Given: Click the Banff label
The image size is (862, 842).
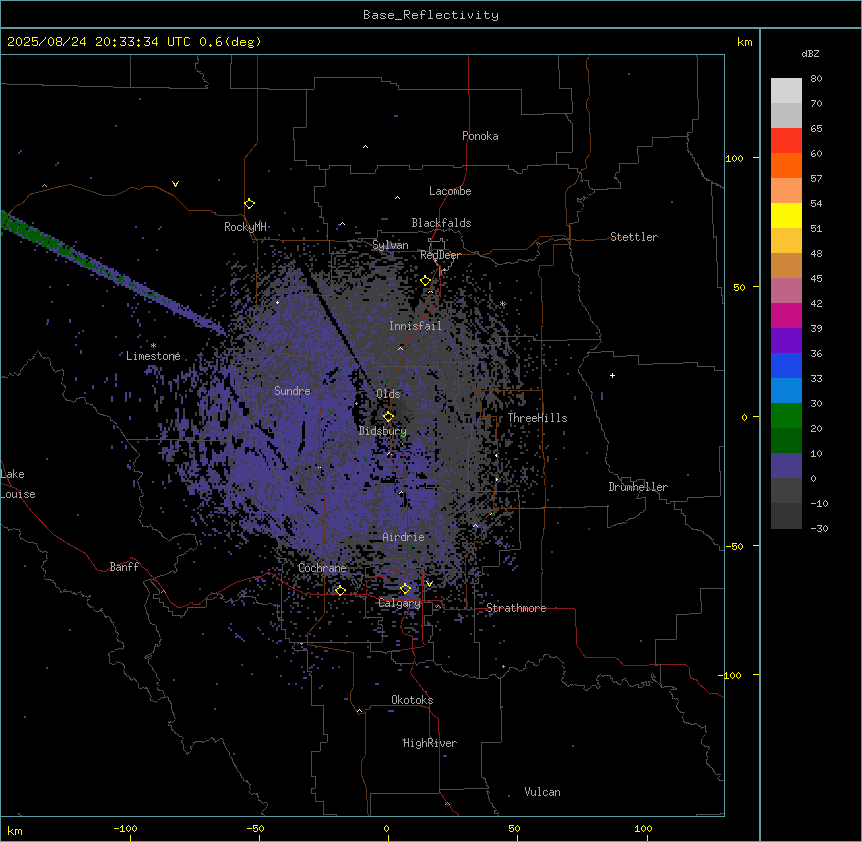Looking at the screenshot, I should click(x=124, y=567).
